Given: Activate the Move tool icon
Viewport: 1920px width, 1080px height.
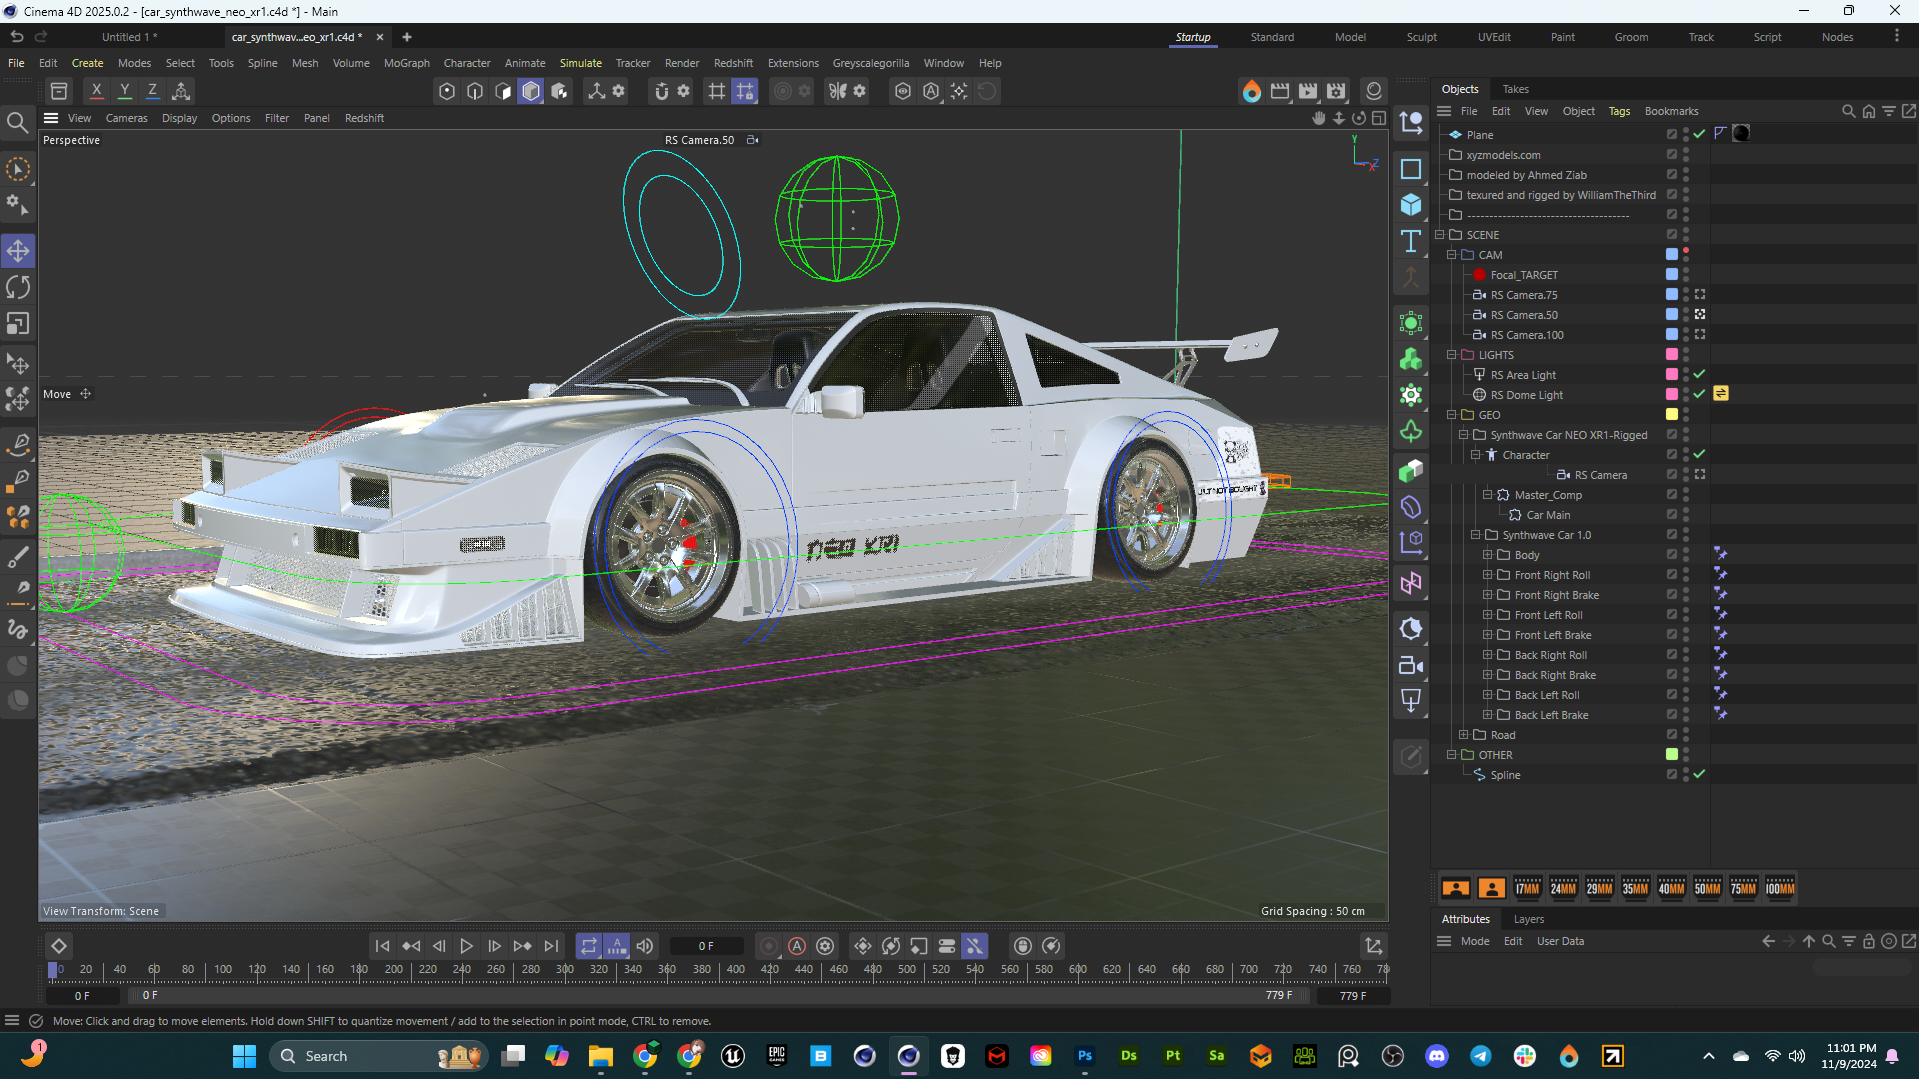Looking at the screenshot, I should [18, 251].
